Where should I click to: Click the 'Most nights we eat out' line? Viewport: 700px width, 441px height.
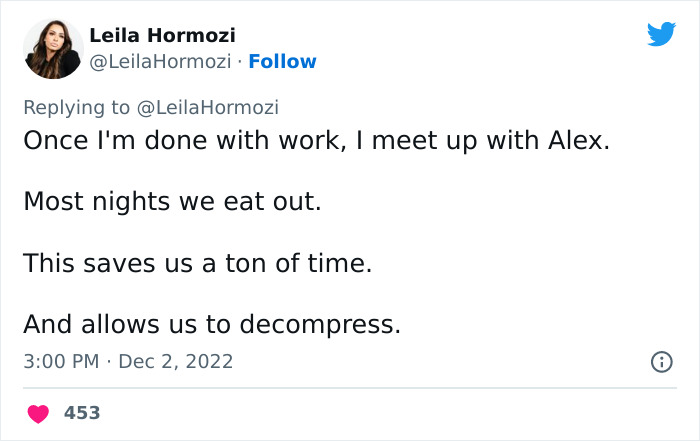point(173,202)
